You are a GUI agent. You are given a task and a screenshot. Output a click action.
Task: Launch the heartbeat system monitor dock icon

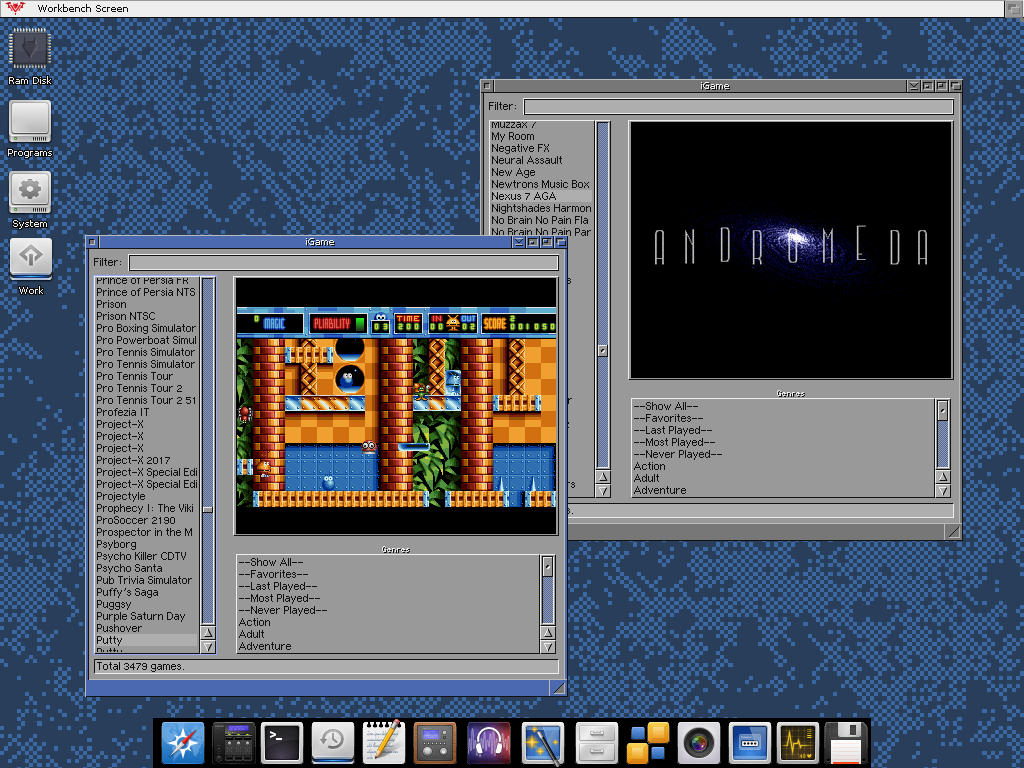click(x=798, y=742)
